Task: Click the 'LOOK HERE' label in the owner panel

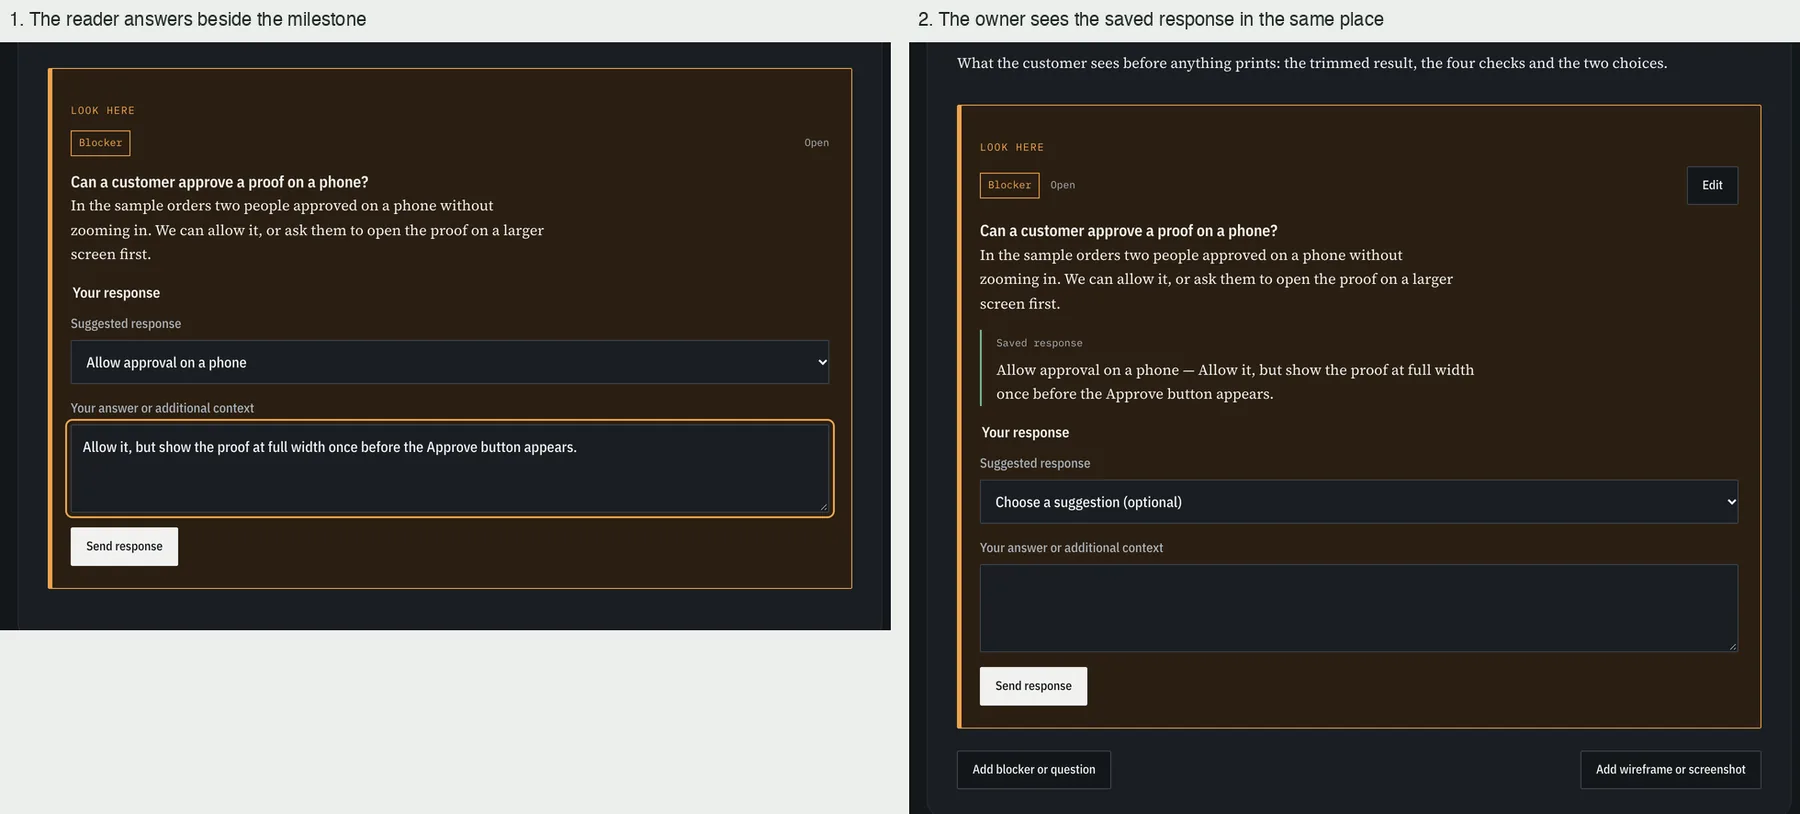Action: pyautogui.click(x=1011, y=148)
